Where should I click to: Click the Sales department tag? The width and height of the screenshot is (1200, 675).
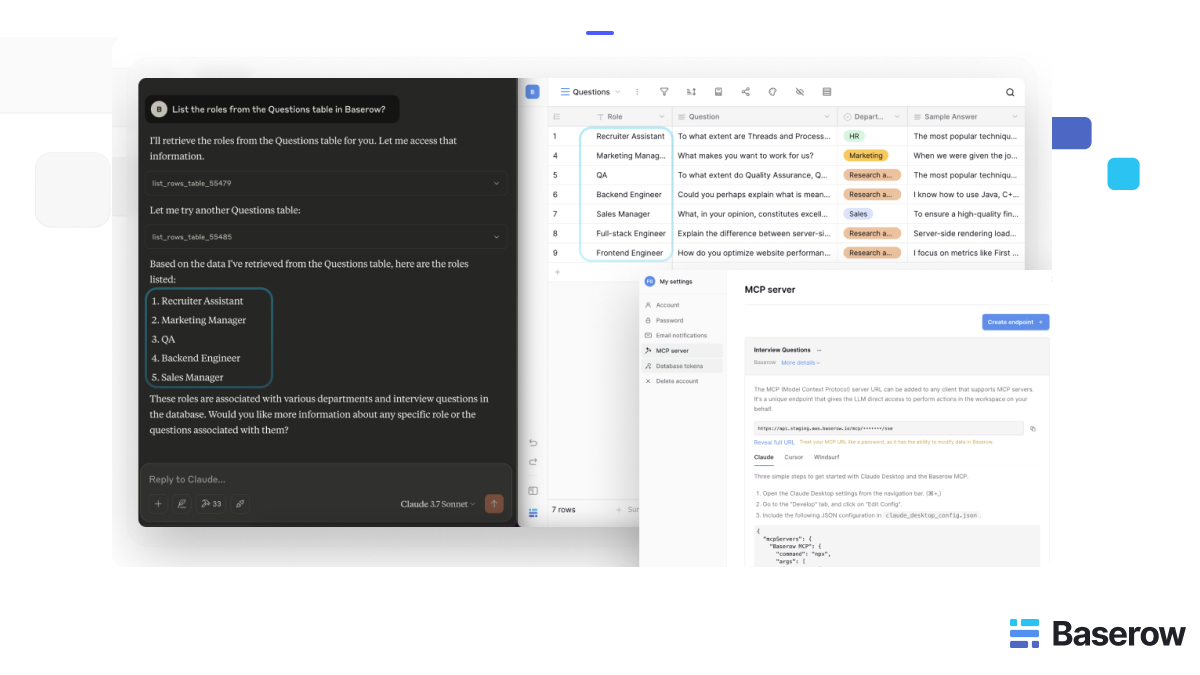858,214
